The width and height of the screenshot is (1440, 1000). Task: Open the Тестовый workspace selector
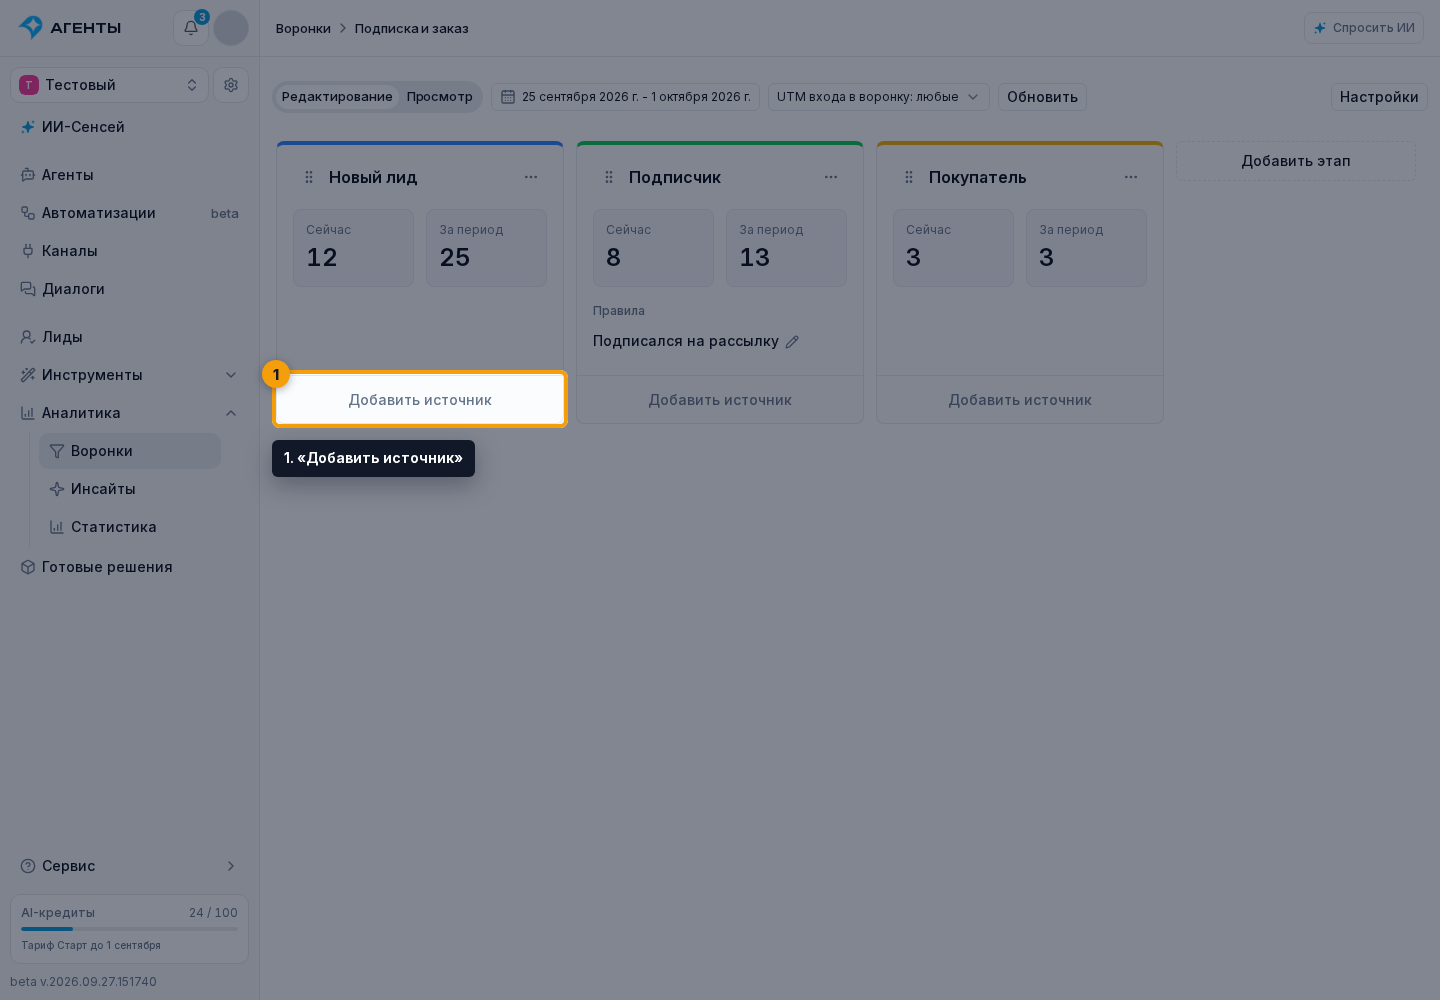point(109,85)
